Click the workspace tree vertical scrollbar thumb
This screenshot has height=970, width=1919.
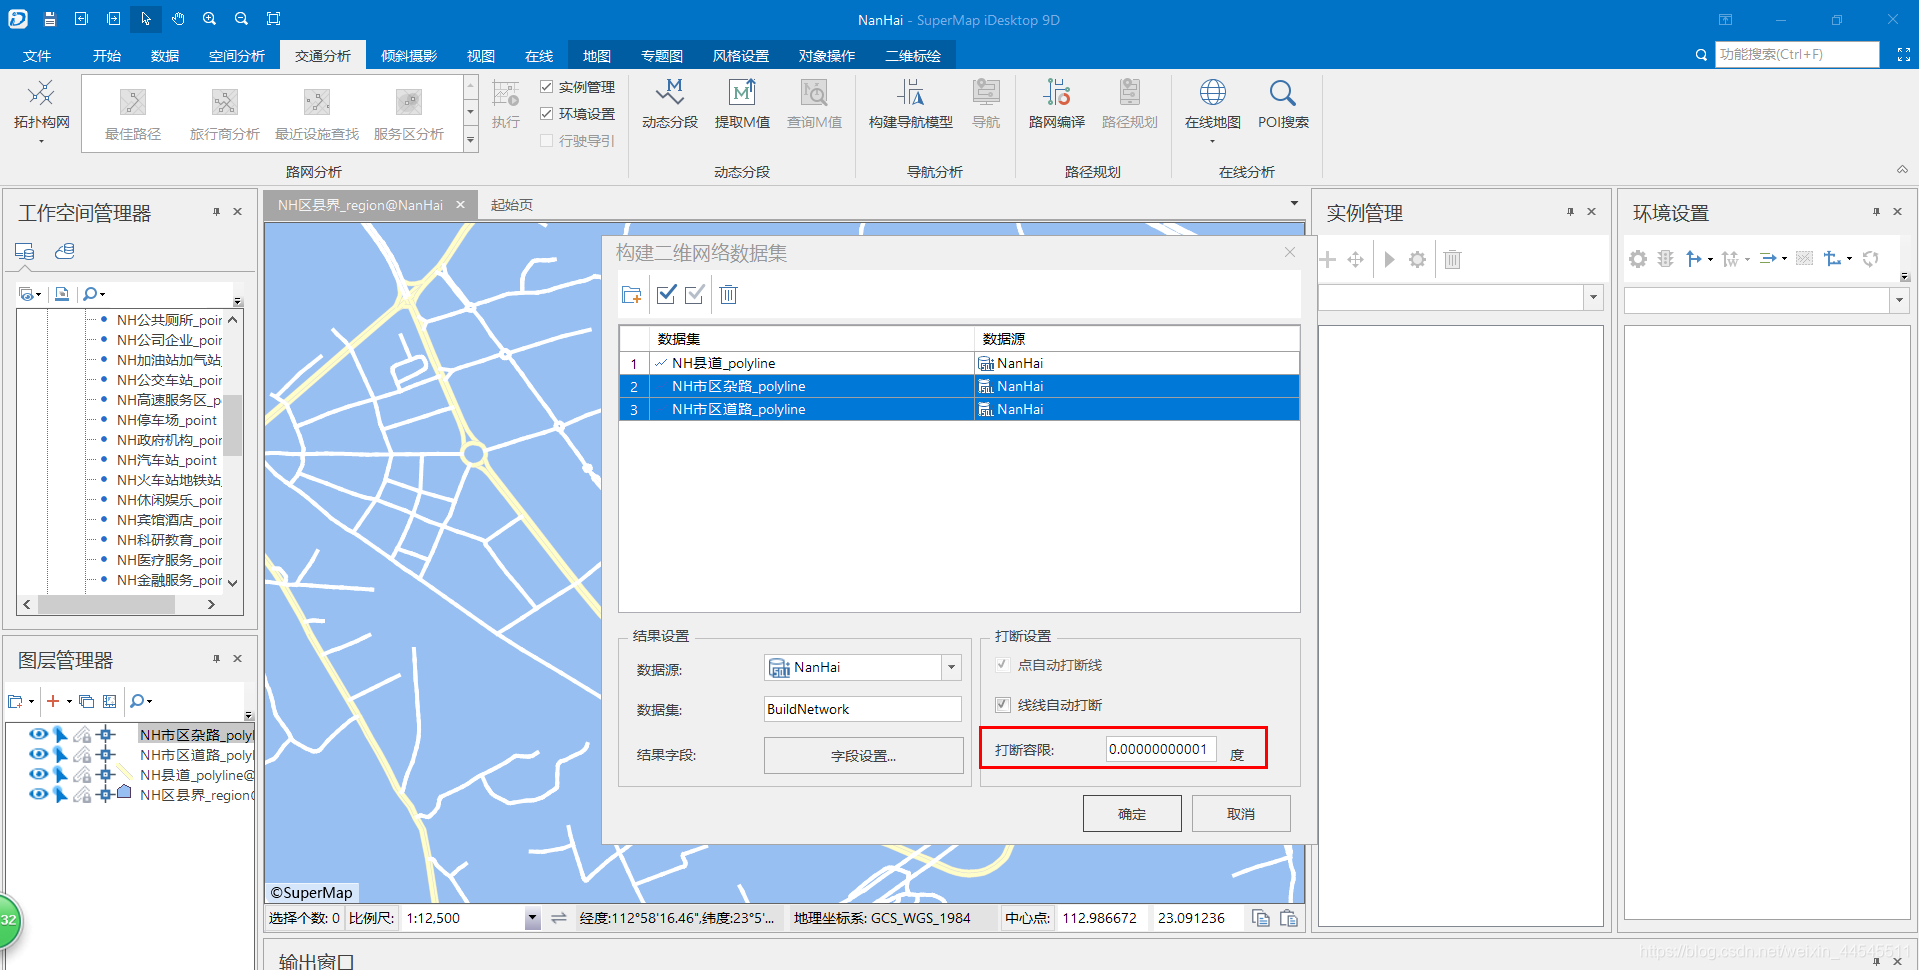pos(232,424)
